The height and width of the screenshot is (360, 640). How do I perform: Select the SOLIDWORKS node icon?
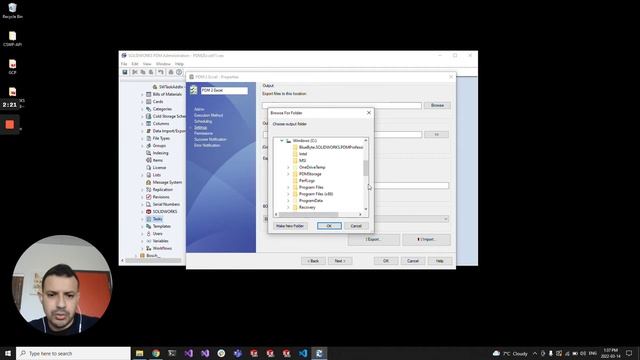pyautogui.click(x=149, y=212)
